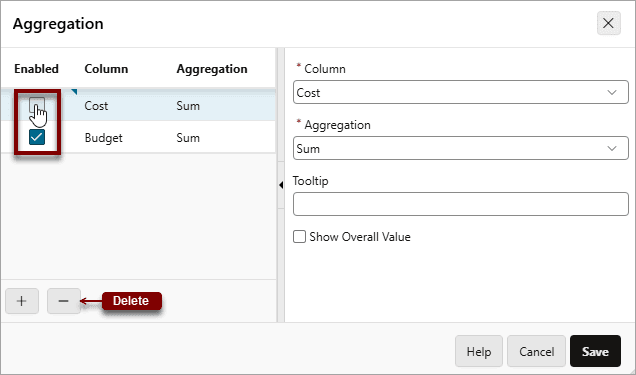Click the Column header in grid
Viewport: 636px width, 375px height.
pos(106,69)
